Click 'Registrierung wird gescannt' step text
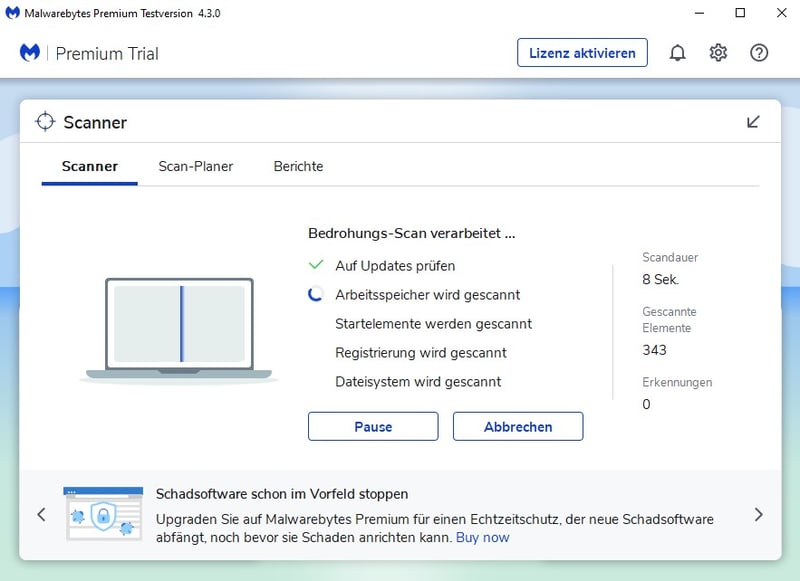The width and height of the screenshot is (800, 581). [x=421, y=353]
